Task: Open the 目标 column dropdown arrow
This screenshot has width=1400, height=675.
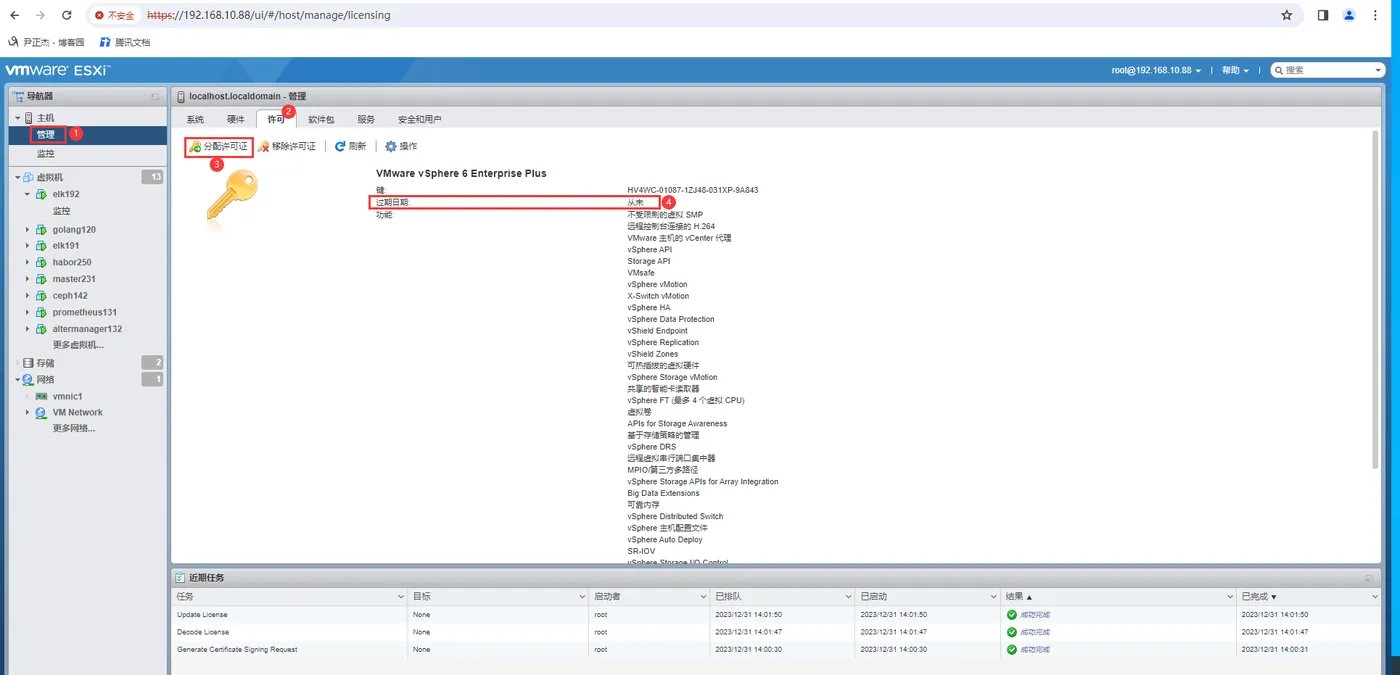Action: (x=582, y=596)
